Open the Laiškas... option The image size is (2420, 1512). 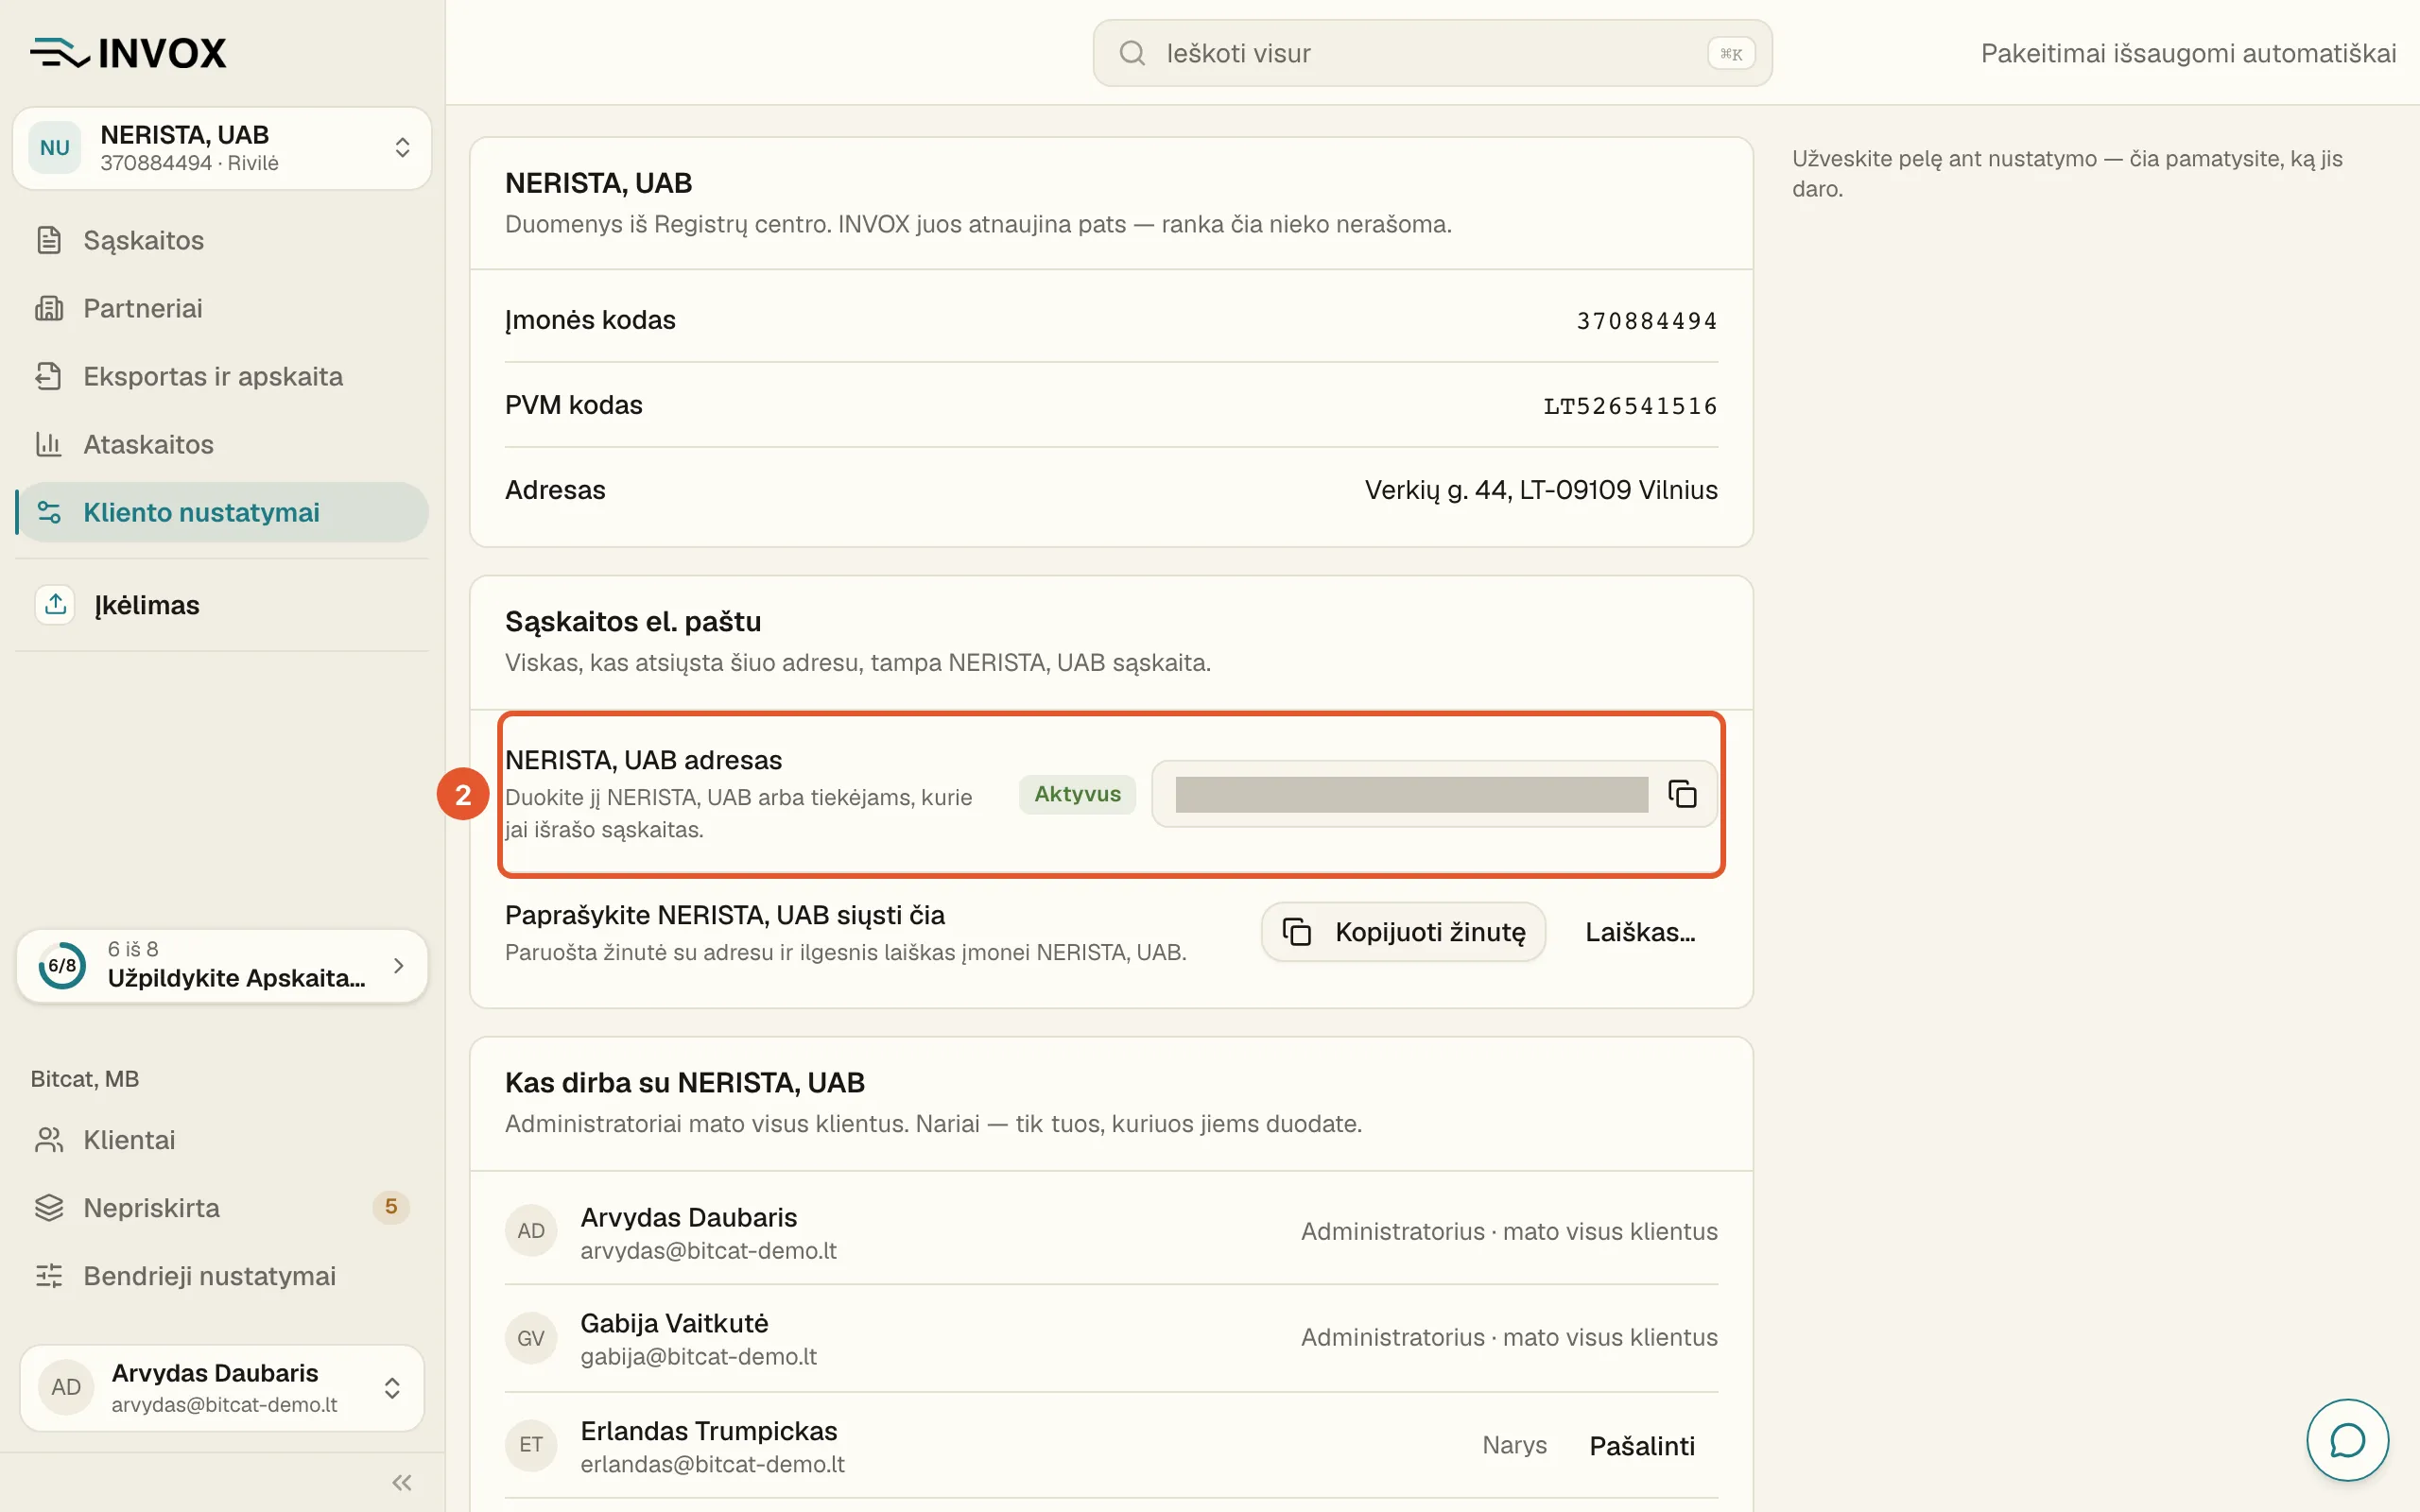[x=1640, y=932]
